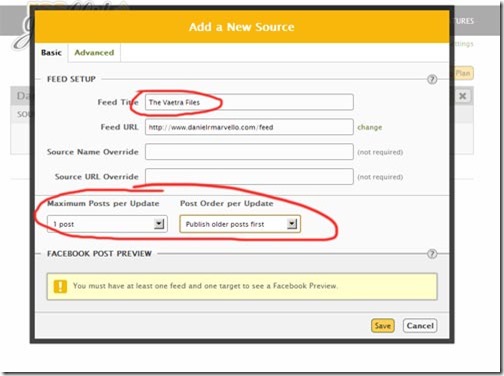Screen dimensions: 504x376
Task: Click the change link beside Feed URL
Action: [x=370, y=127]
